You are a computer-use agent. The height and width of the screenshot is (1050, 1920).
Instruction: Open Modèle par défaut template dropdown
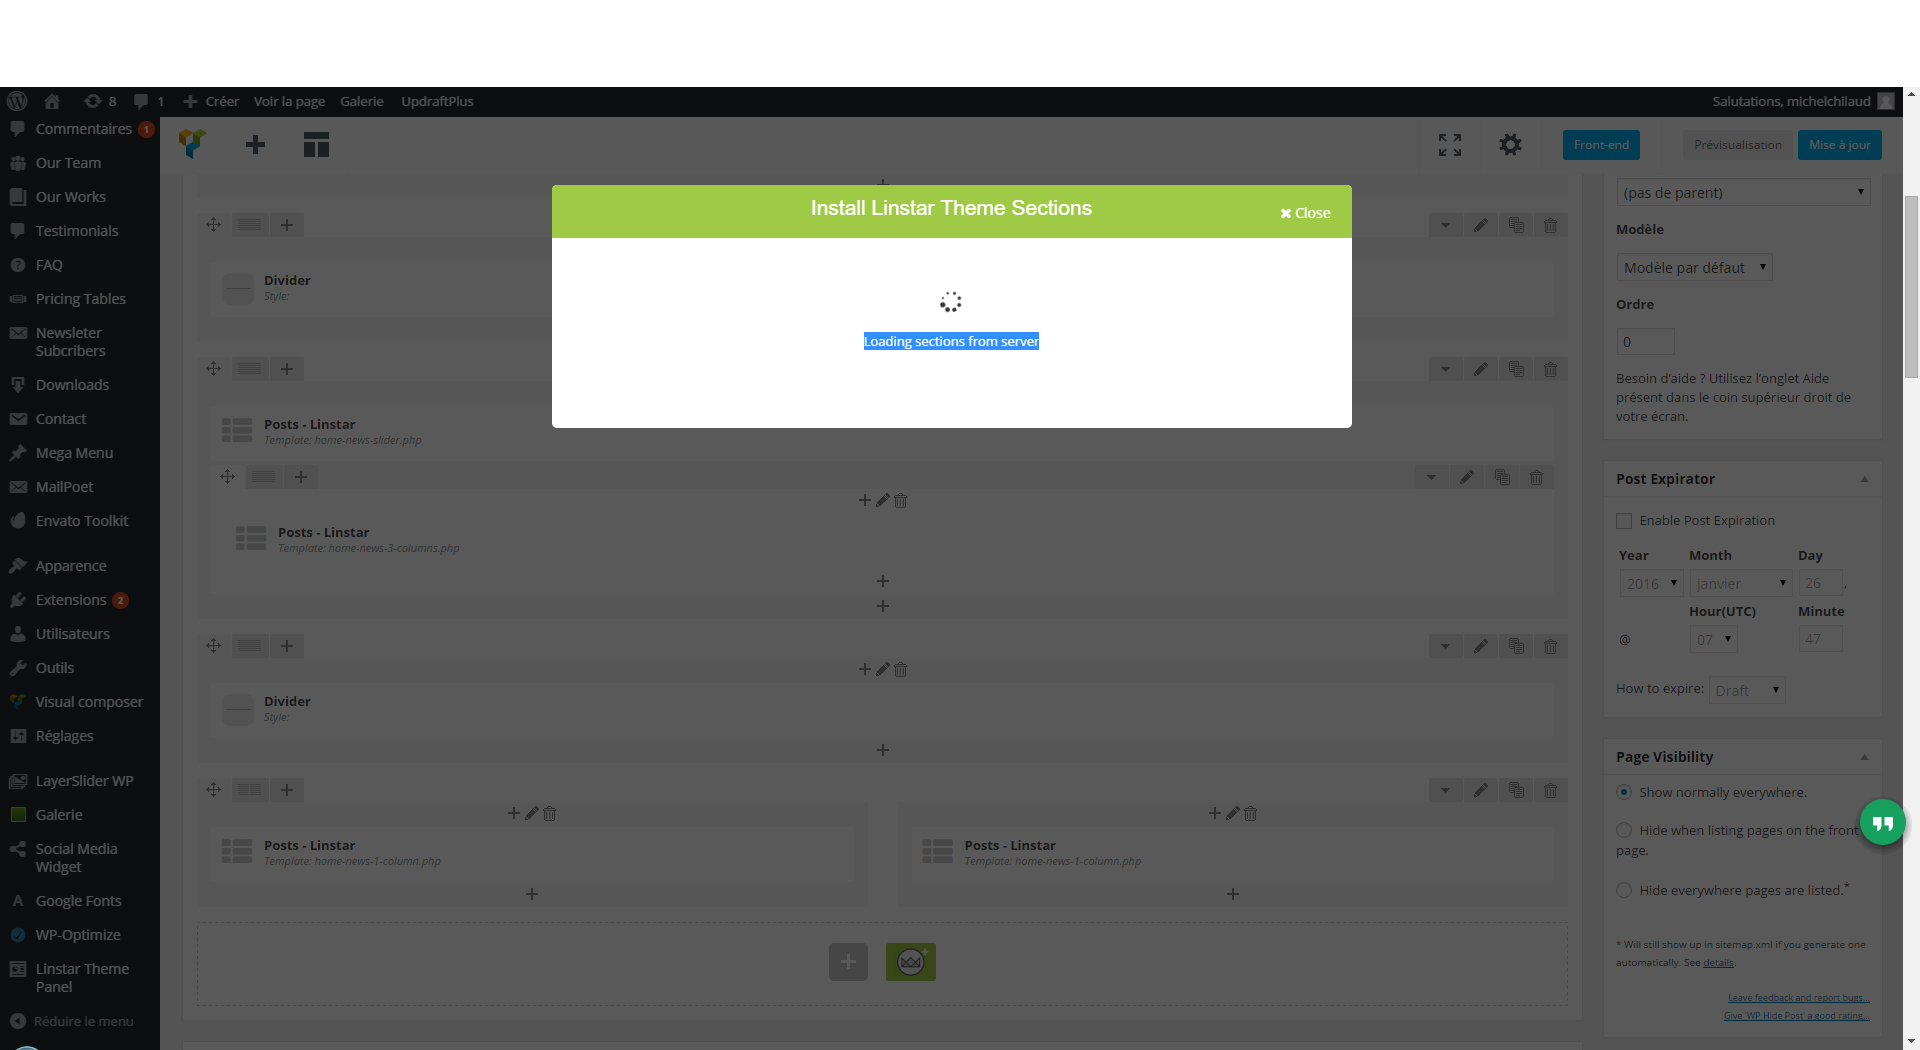pos(1694,267)
